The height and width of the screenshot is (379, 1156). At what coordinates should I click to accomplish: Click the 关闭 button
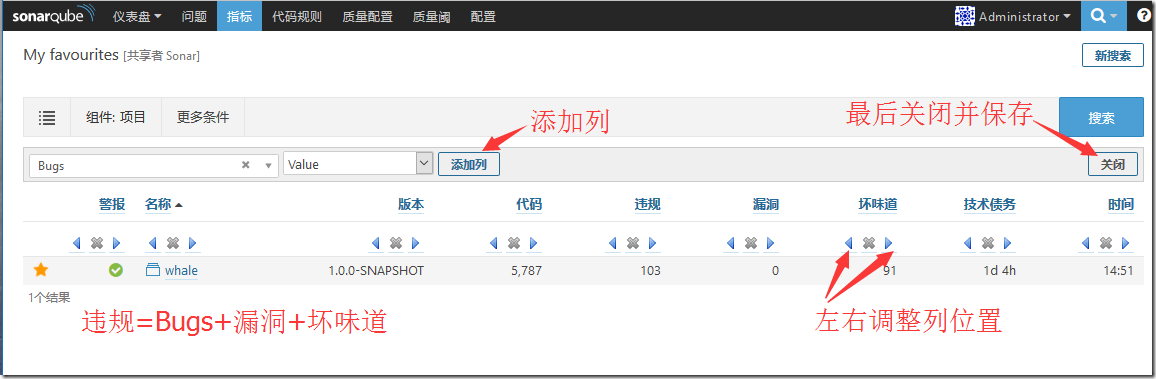(x=1113, y=164)
